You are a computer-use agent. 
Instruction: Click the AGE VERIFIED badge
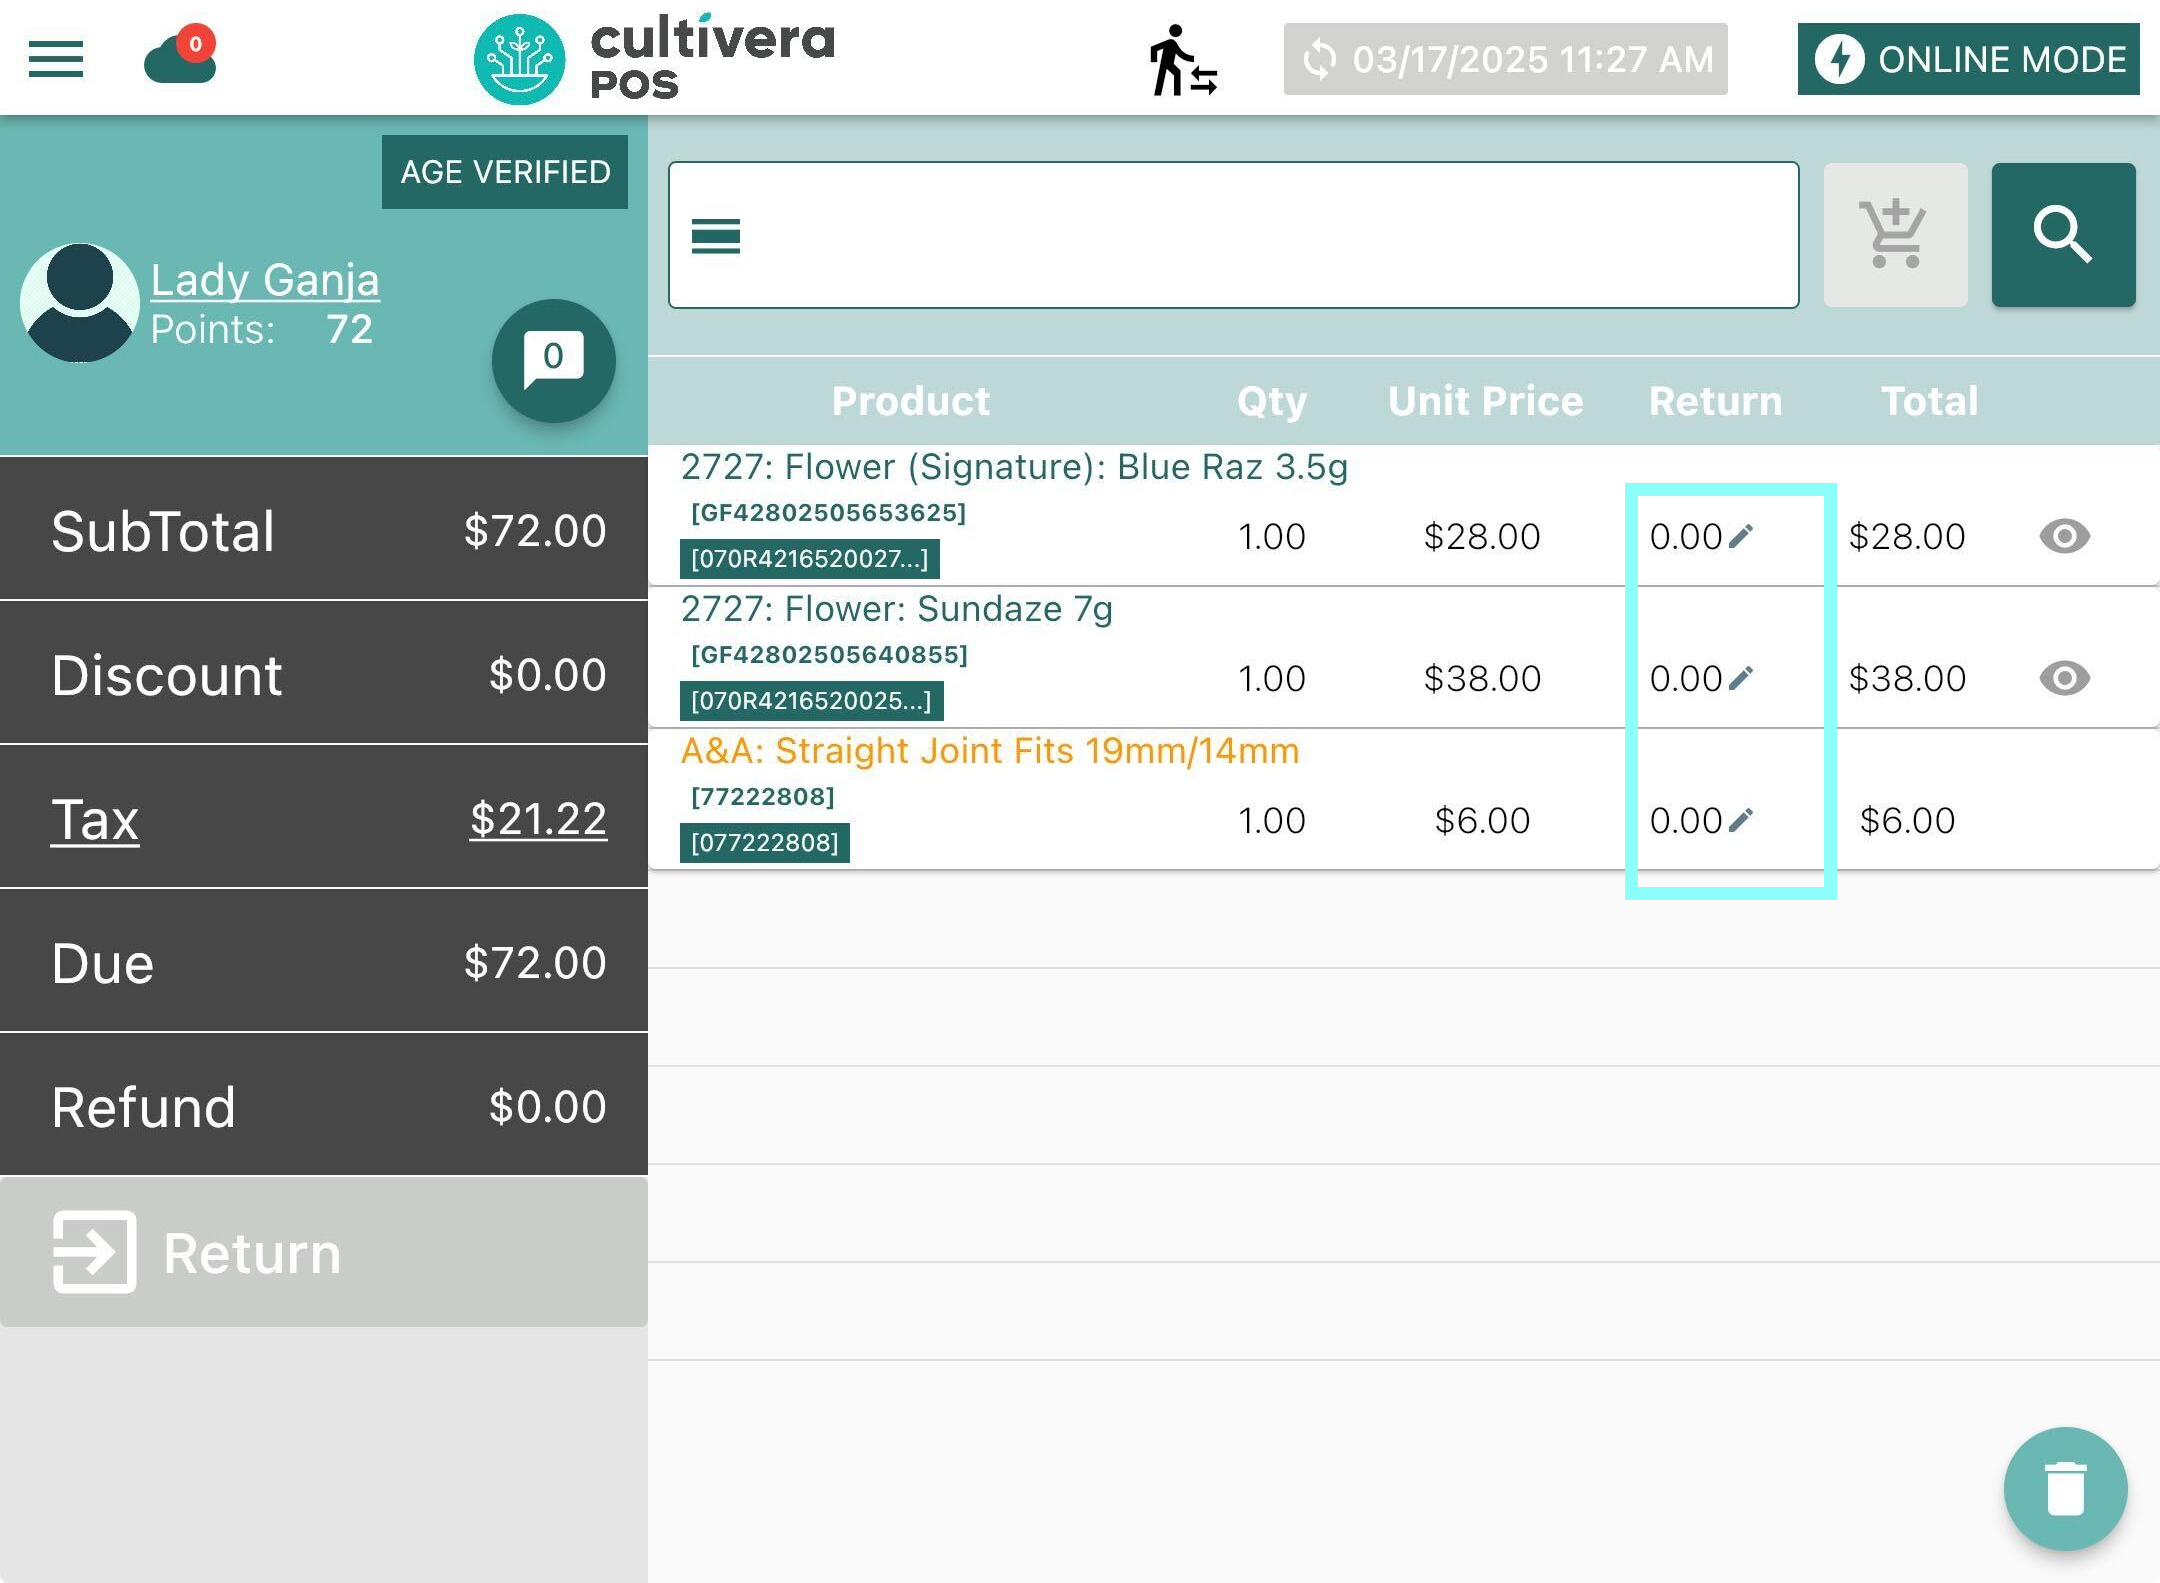tap(505, 172)
